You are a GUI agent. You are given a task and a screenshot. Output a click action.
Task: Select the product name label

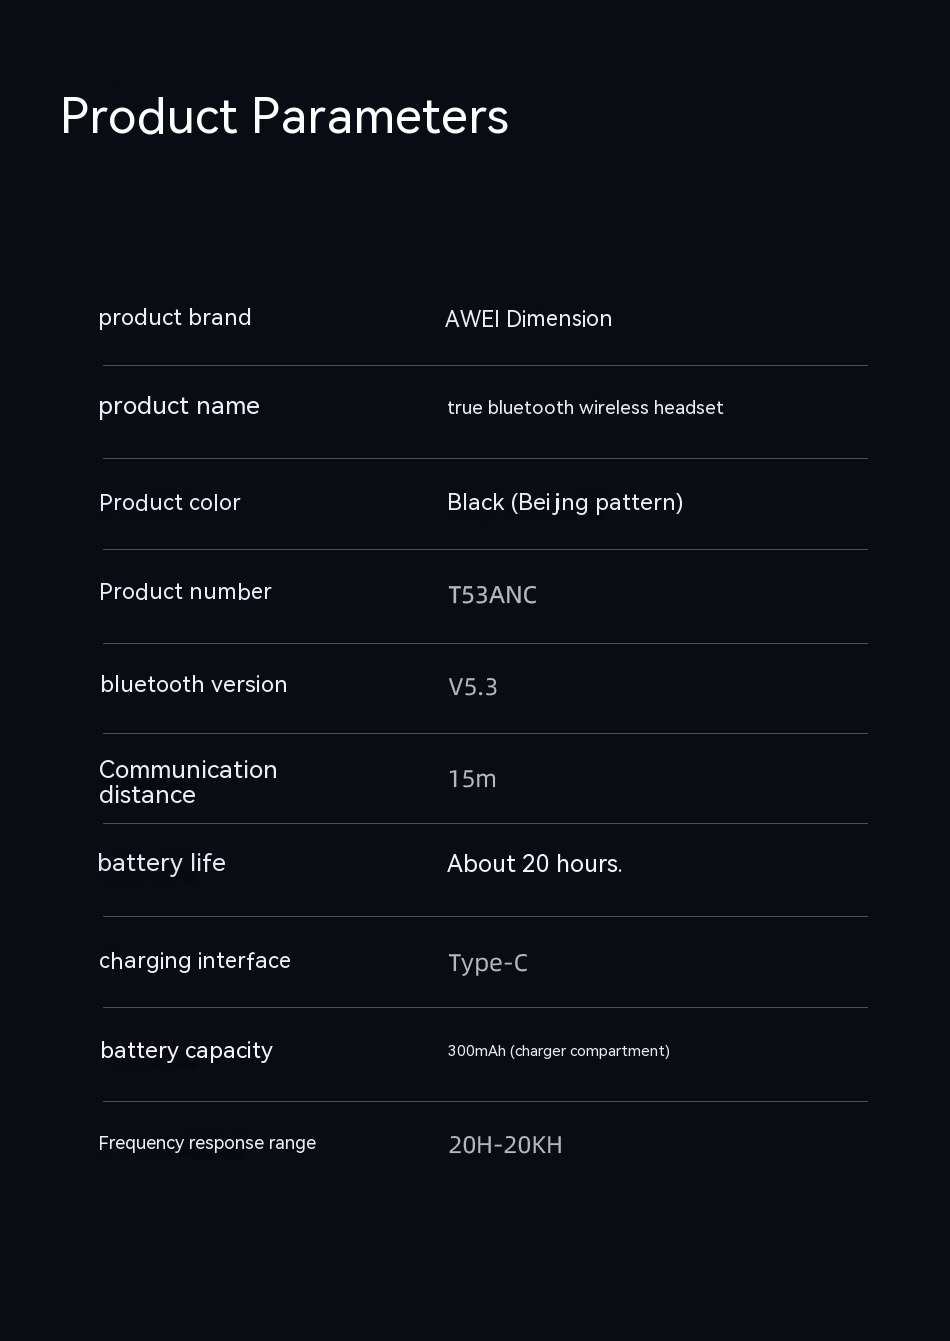179,406
